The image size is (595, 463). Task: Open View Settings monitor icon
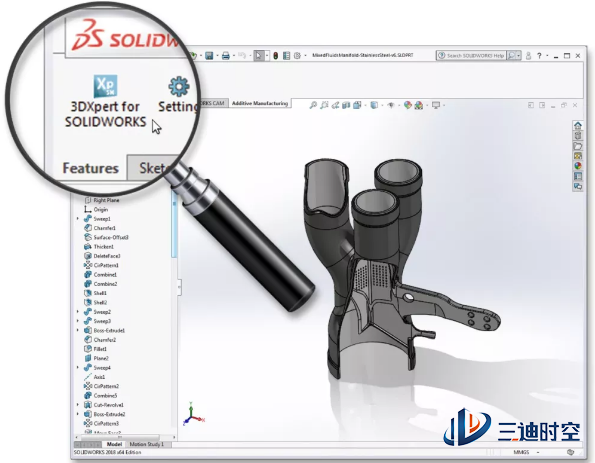pos(436,105)
